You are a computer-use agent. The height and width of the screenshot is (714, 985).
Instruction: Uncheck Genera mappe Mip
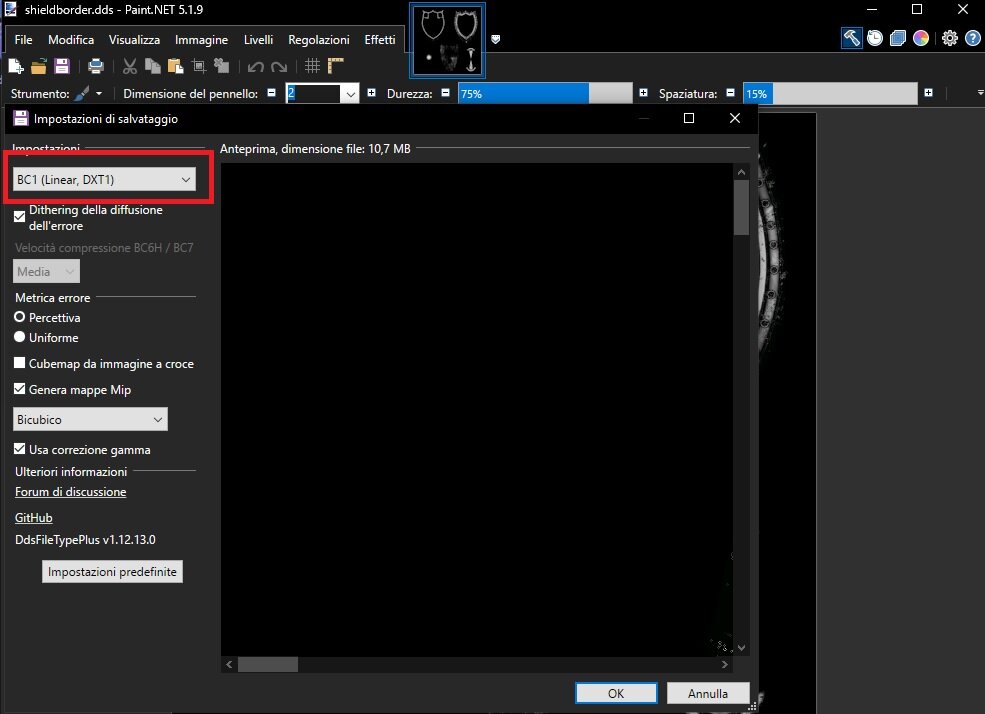coord(19,389)
